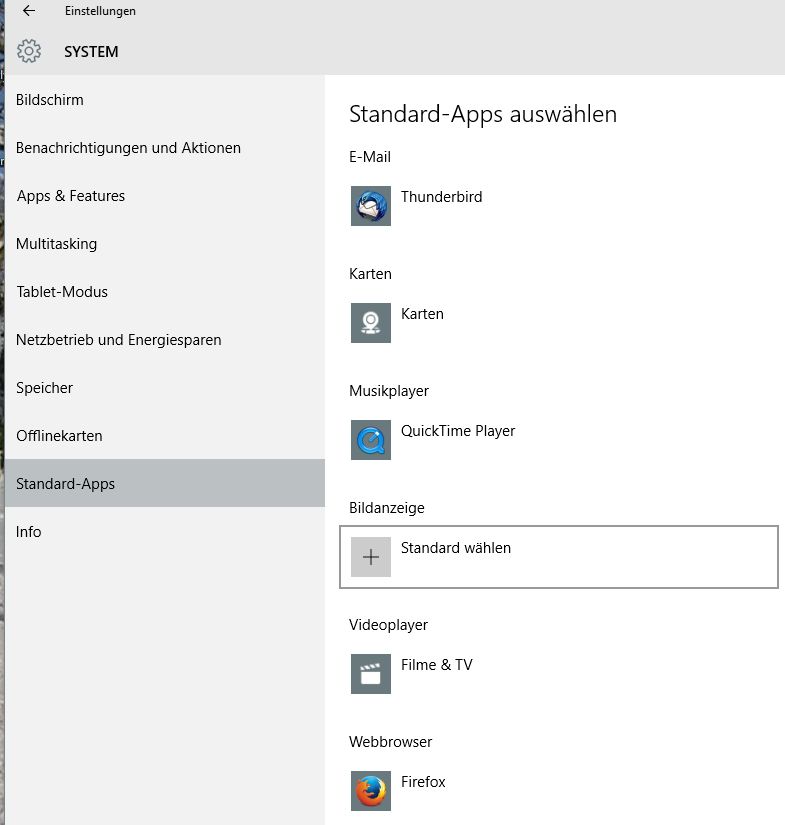Click the Filme & TV clapperboard icon
785x825 pixels.
pos(371,674)
